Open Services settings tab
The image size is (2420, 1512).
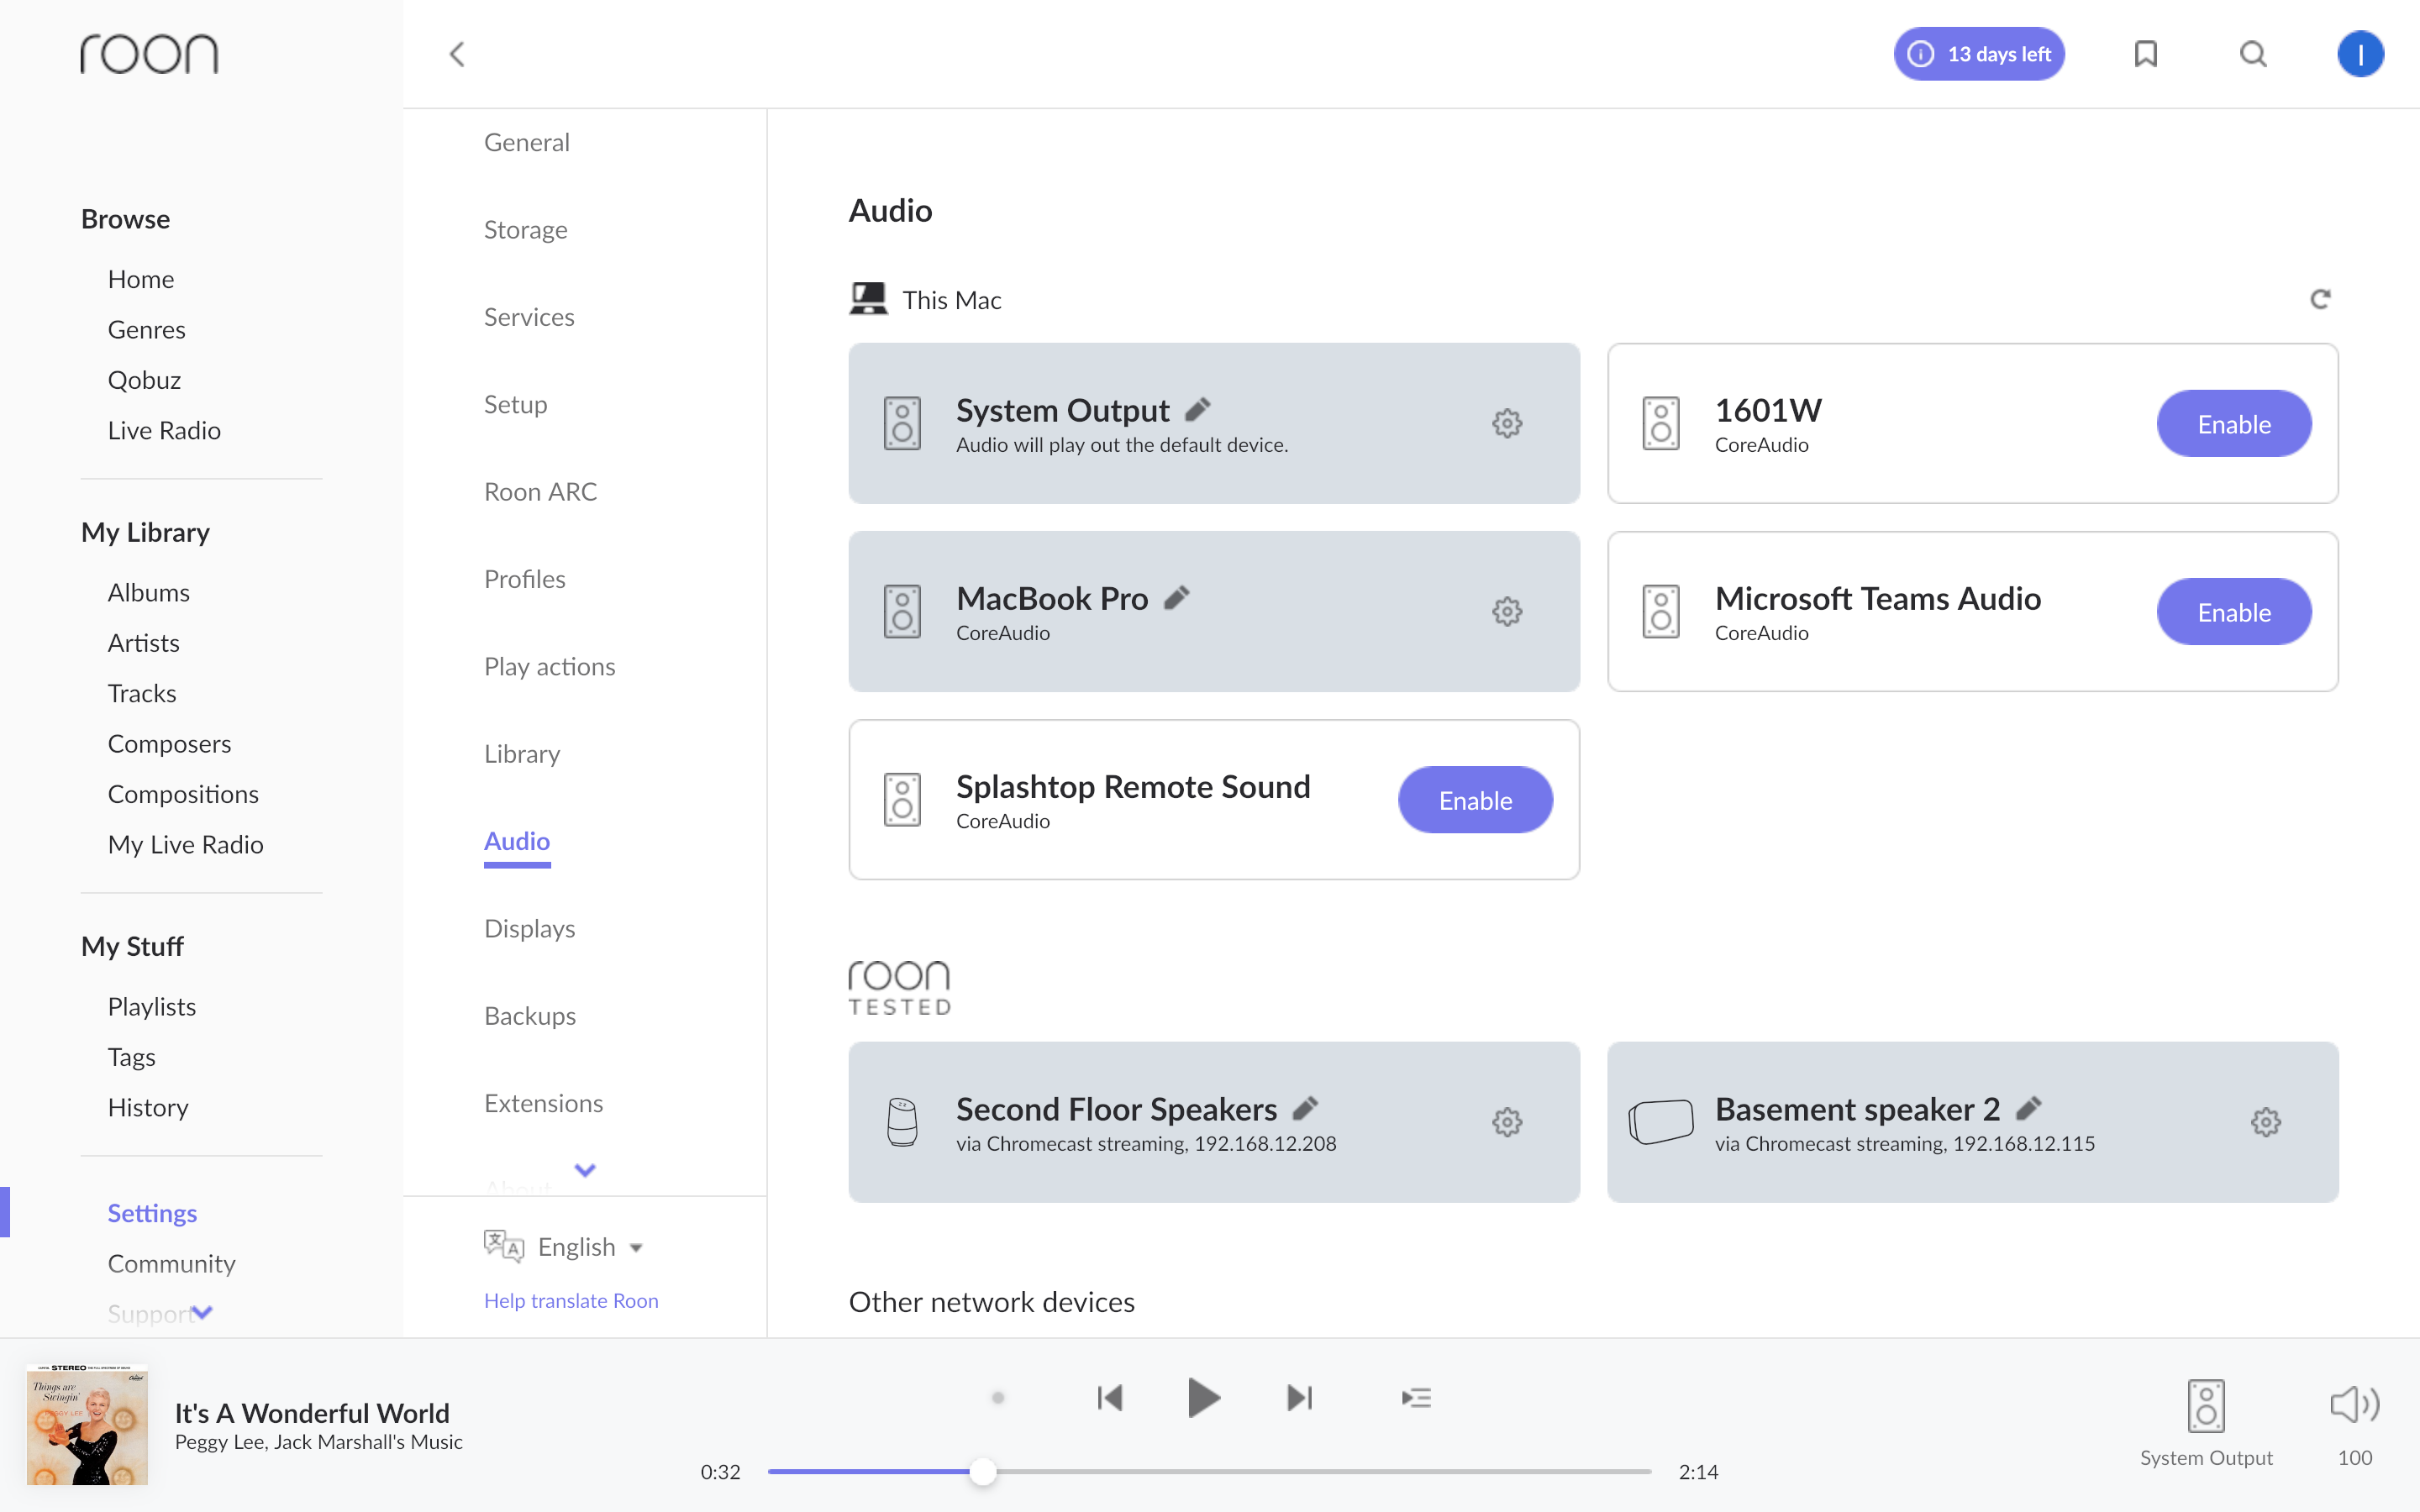pos(529,316)
